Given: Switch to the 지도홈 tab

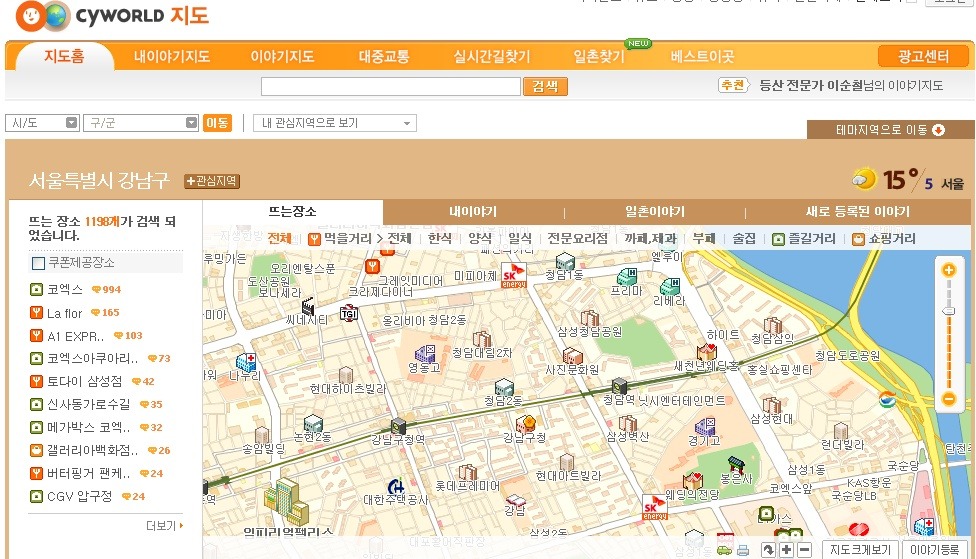Looking at the screenshot, I should tap(64, 56).
